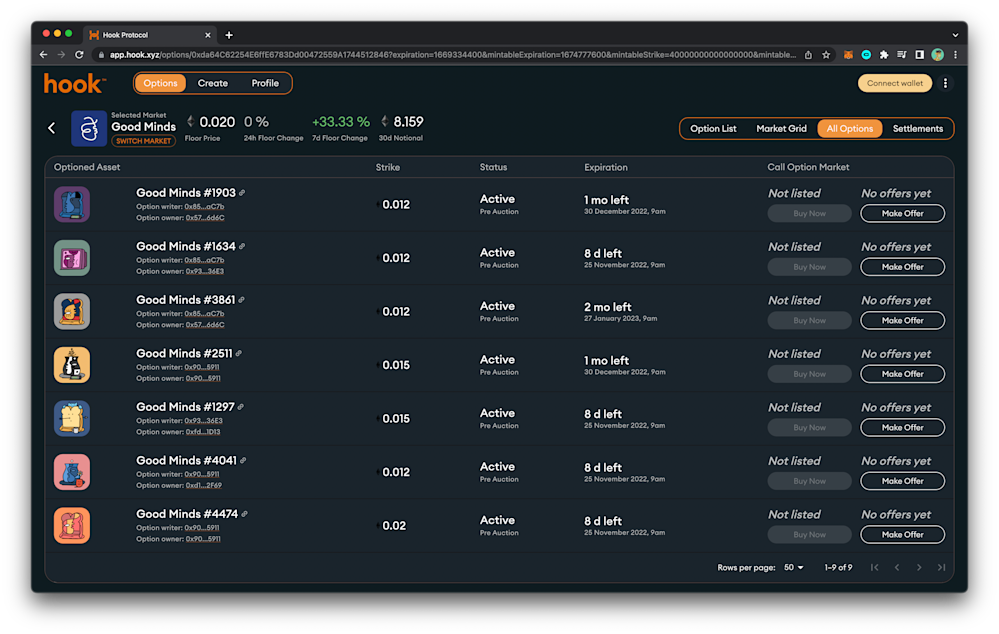Make Offer on Good Minds #2511

[902, 374]
